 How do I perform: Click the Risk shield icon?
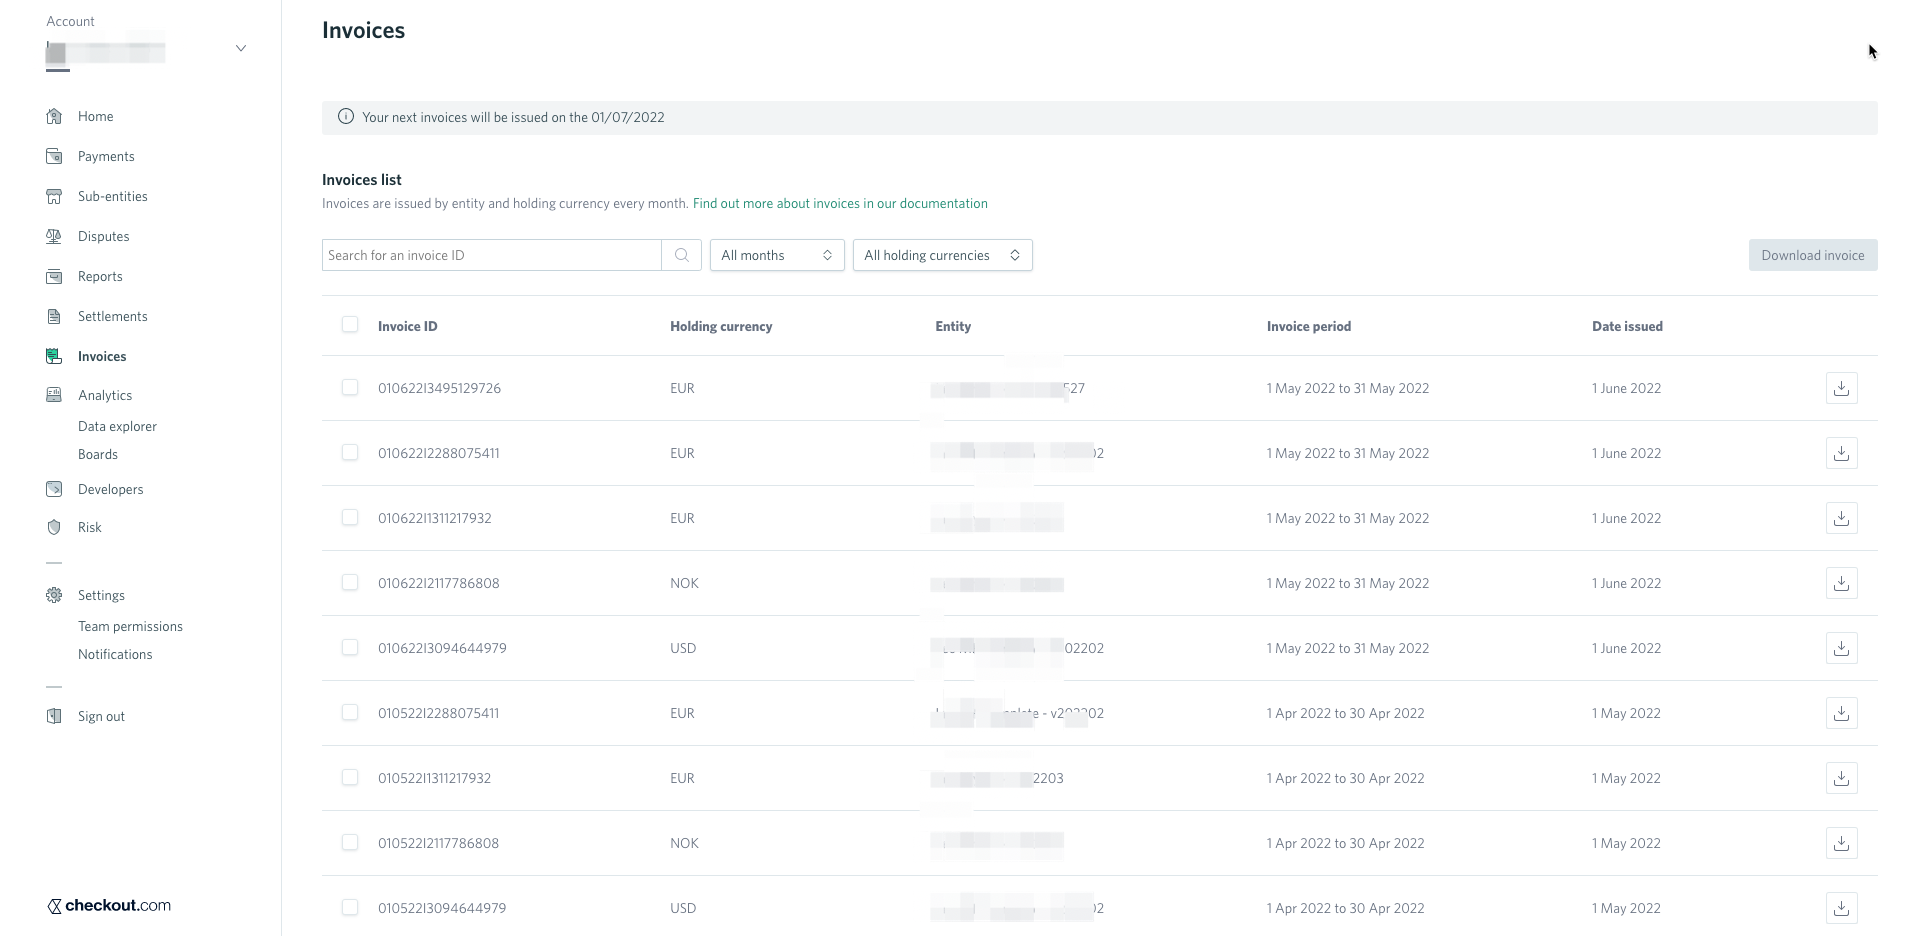[x=54, y=527]
